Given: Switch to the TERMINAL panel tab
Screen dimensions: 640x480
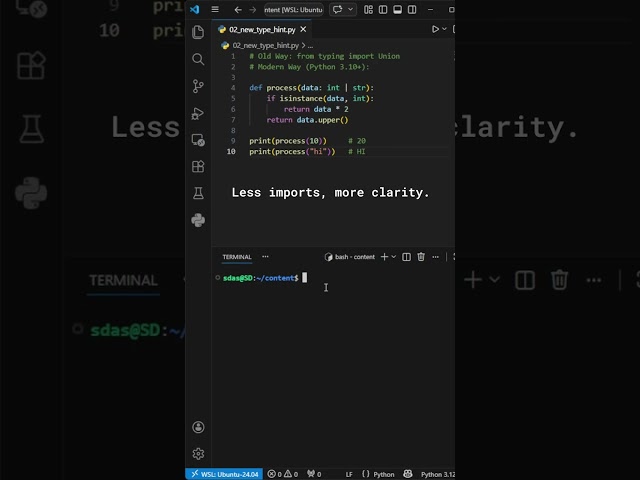Looking at the screenshot, I should (237, 257).
